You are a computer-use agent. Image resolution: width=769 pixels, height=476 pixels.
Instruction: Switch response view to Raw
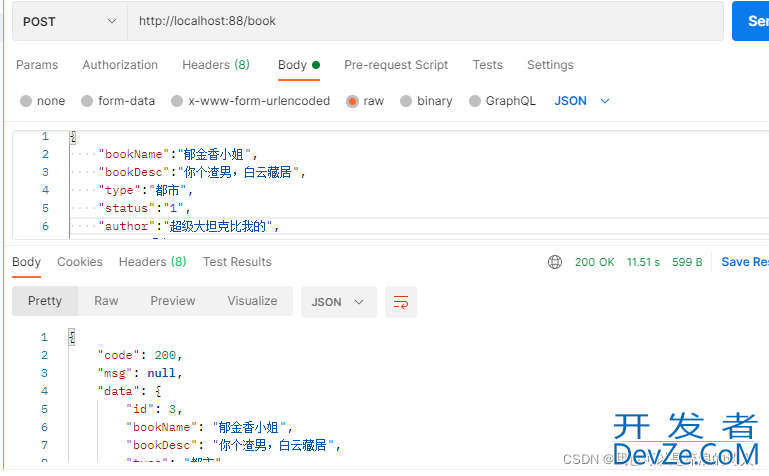pos(106,301)
